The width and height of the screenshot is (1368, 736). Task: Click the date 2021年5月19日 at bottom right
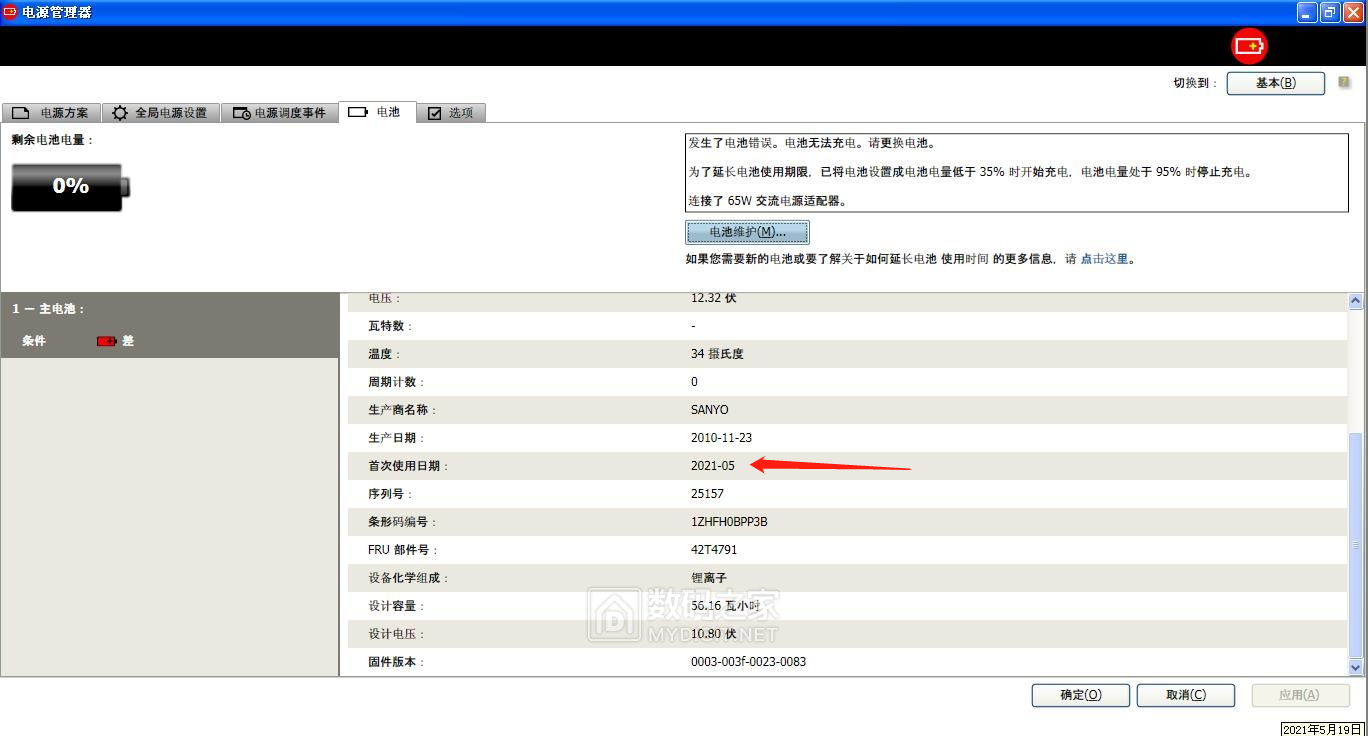[1323, 729]
